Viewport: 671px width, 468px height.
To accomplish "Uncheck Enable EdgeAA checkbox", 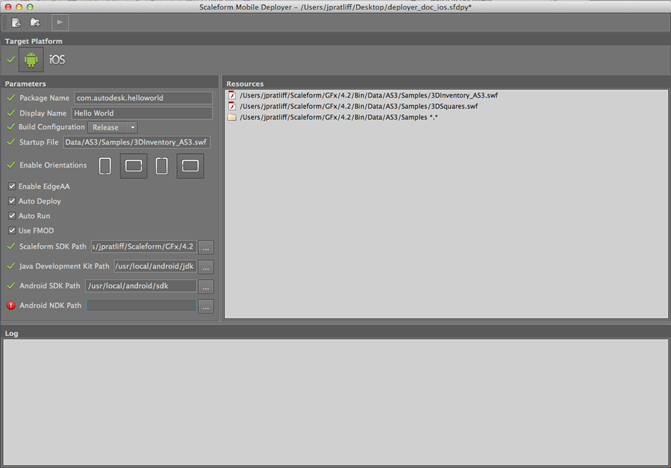I will click(12, 186).
